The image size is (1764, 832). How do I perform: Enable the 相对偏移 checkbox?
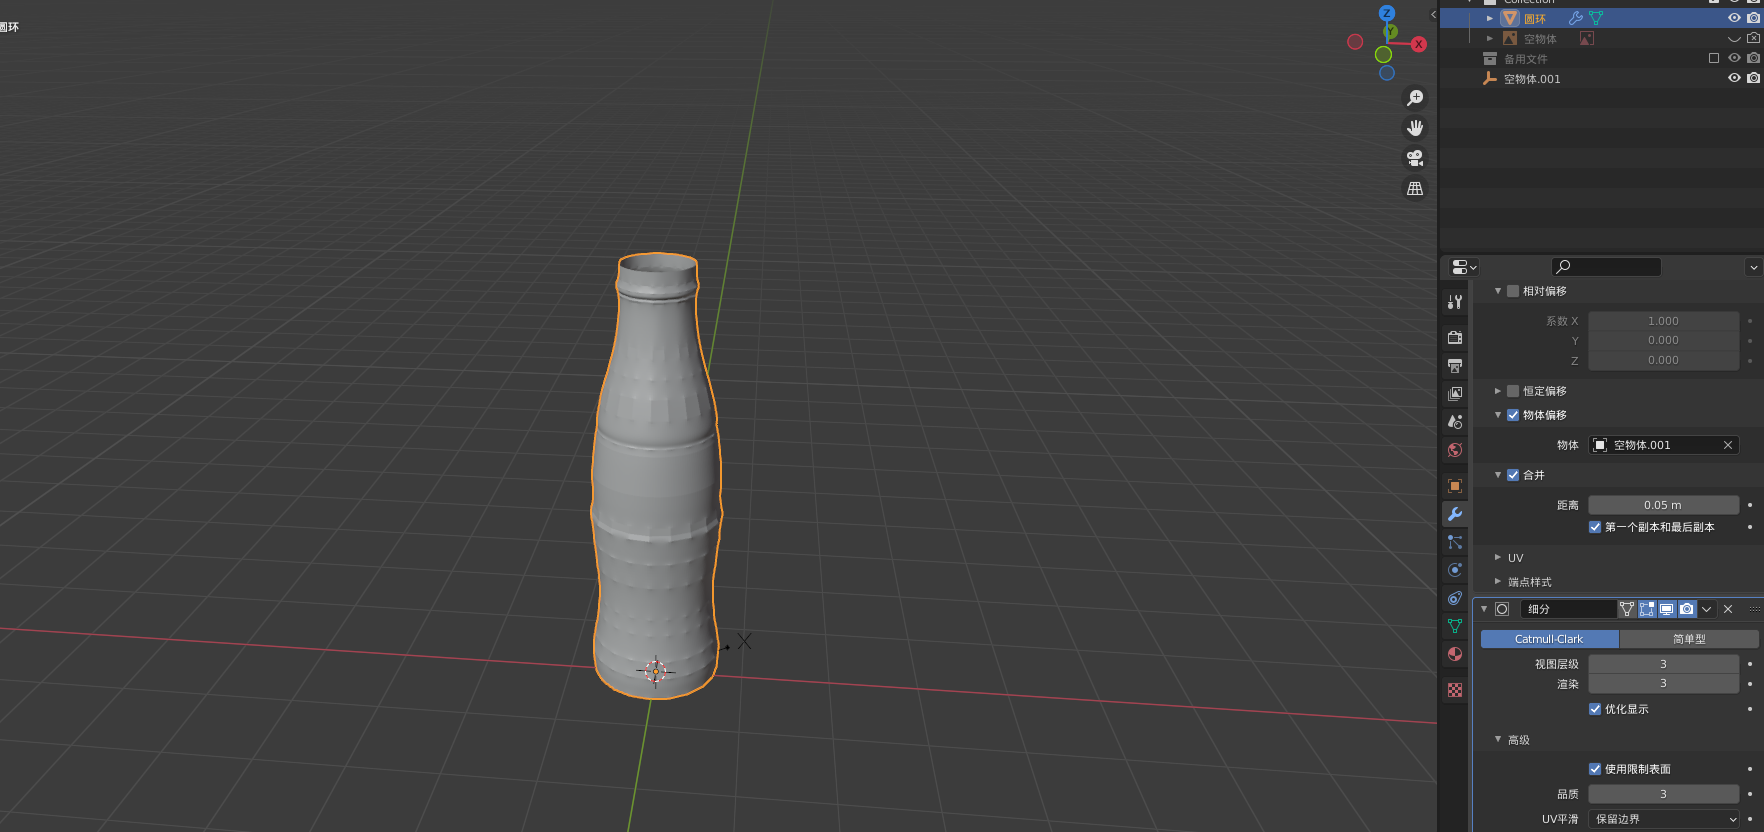[x=1513, y=291]
